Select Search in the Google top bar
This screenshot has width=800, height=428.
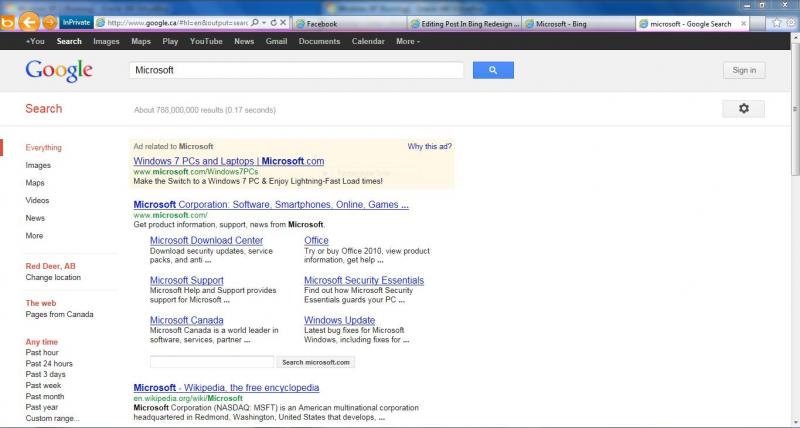coord(69,41)
